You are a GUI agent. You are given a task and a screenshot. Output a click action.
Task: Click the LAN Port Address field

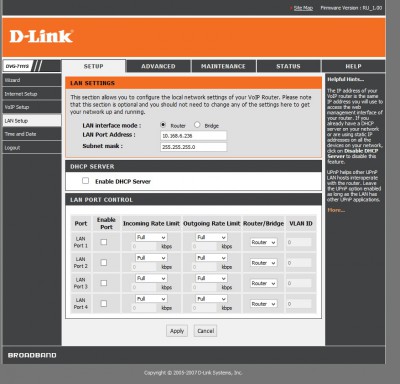pos(194,136)
